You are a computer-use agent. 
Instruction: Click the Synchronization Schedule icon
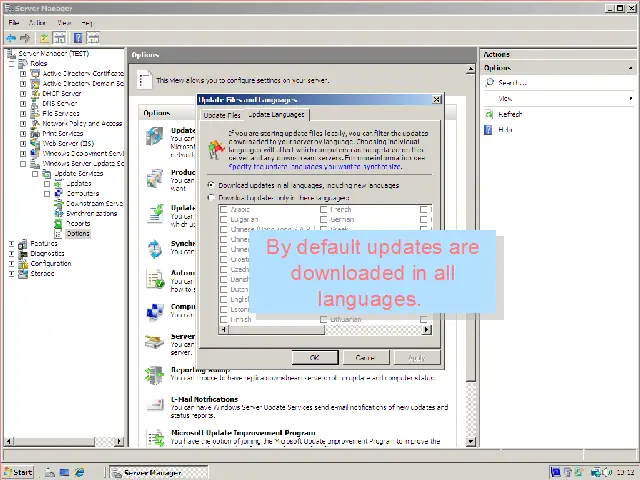coord(155,249)
